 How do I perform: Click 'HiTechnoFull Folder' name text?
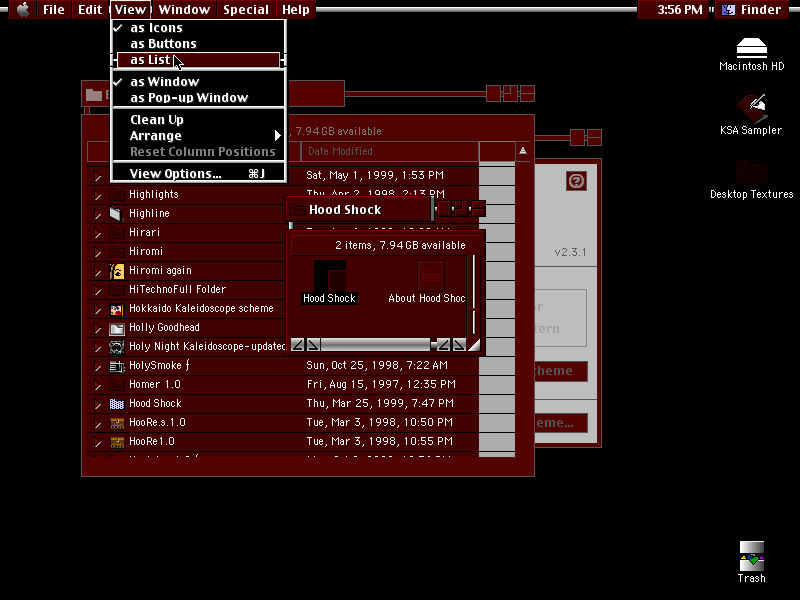click(178, 289)
